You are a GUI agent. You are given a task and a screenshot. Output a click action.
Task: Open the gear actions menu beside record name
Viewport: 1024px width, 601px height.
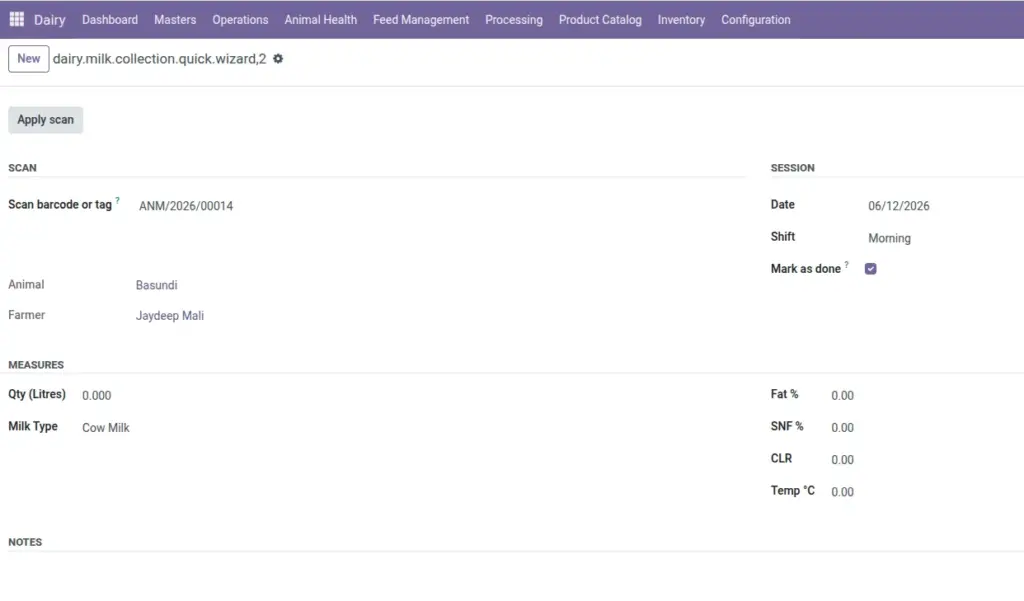(x=278, y=59)
